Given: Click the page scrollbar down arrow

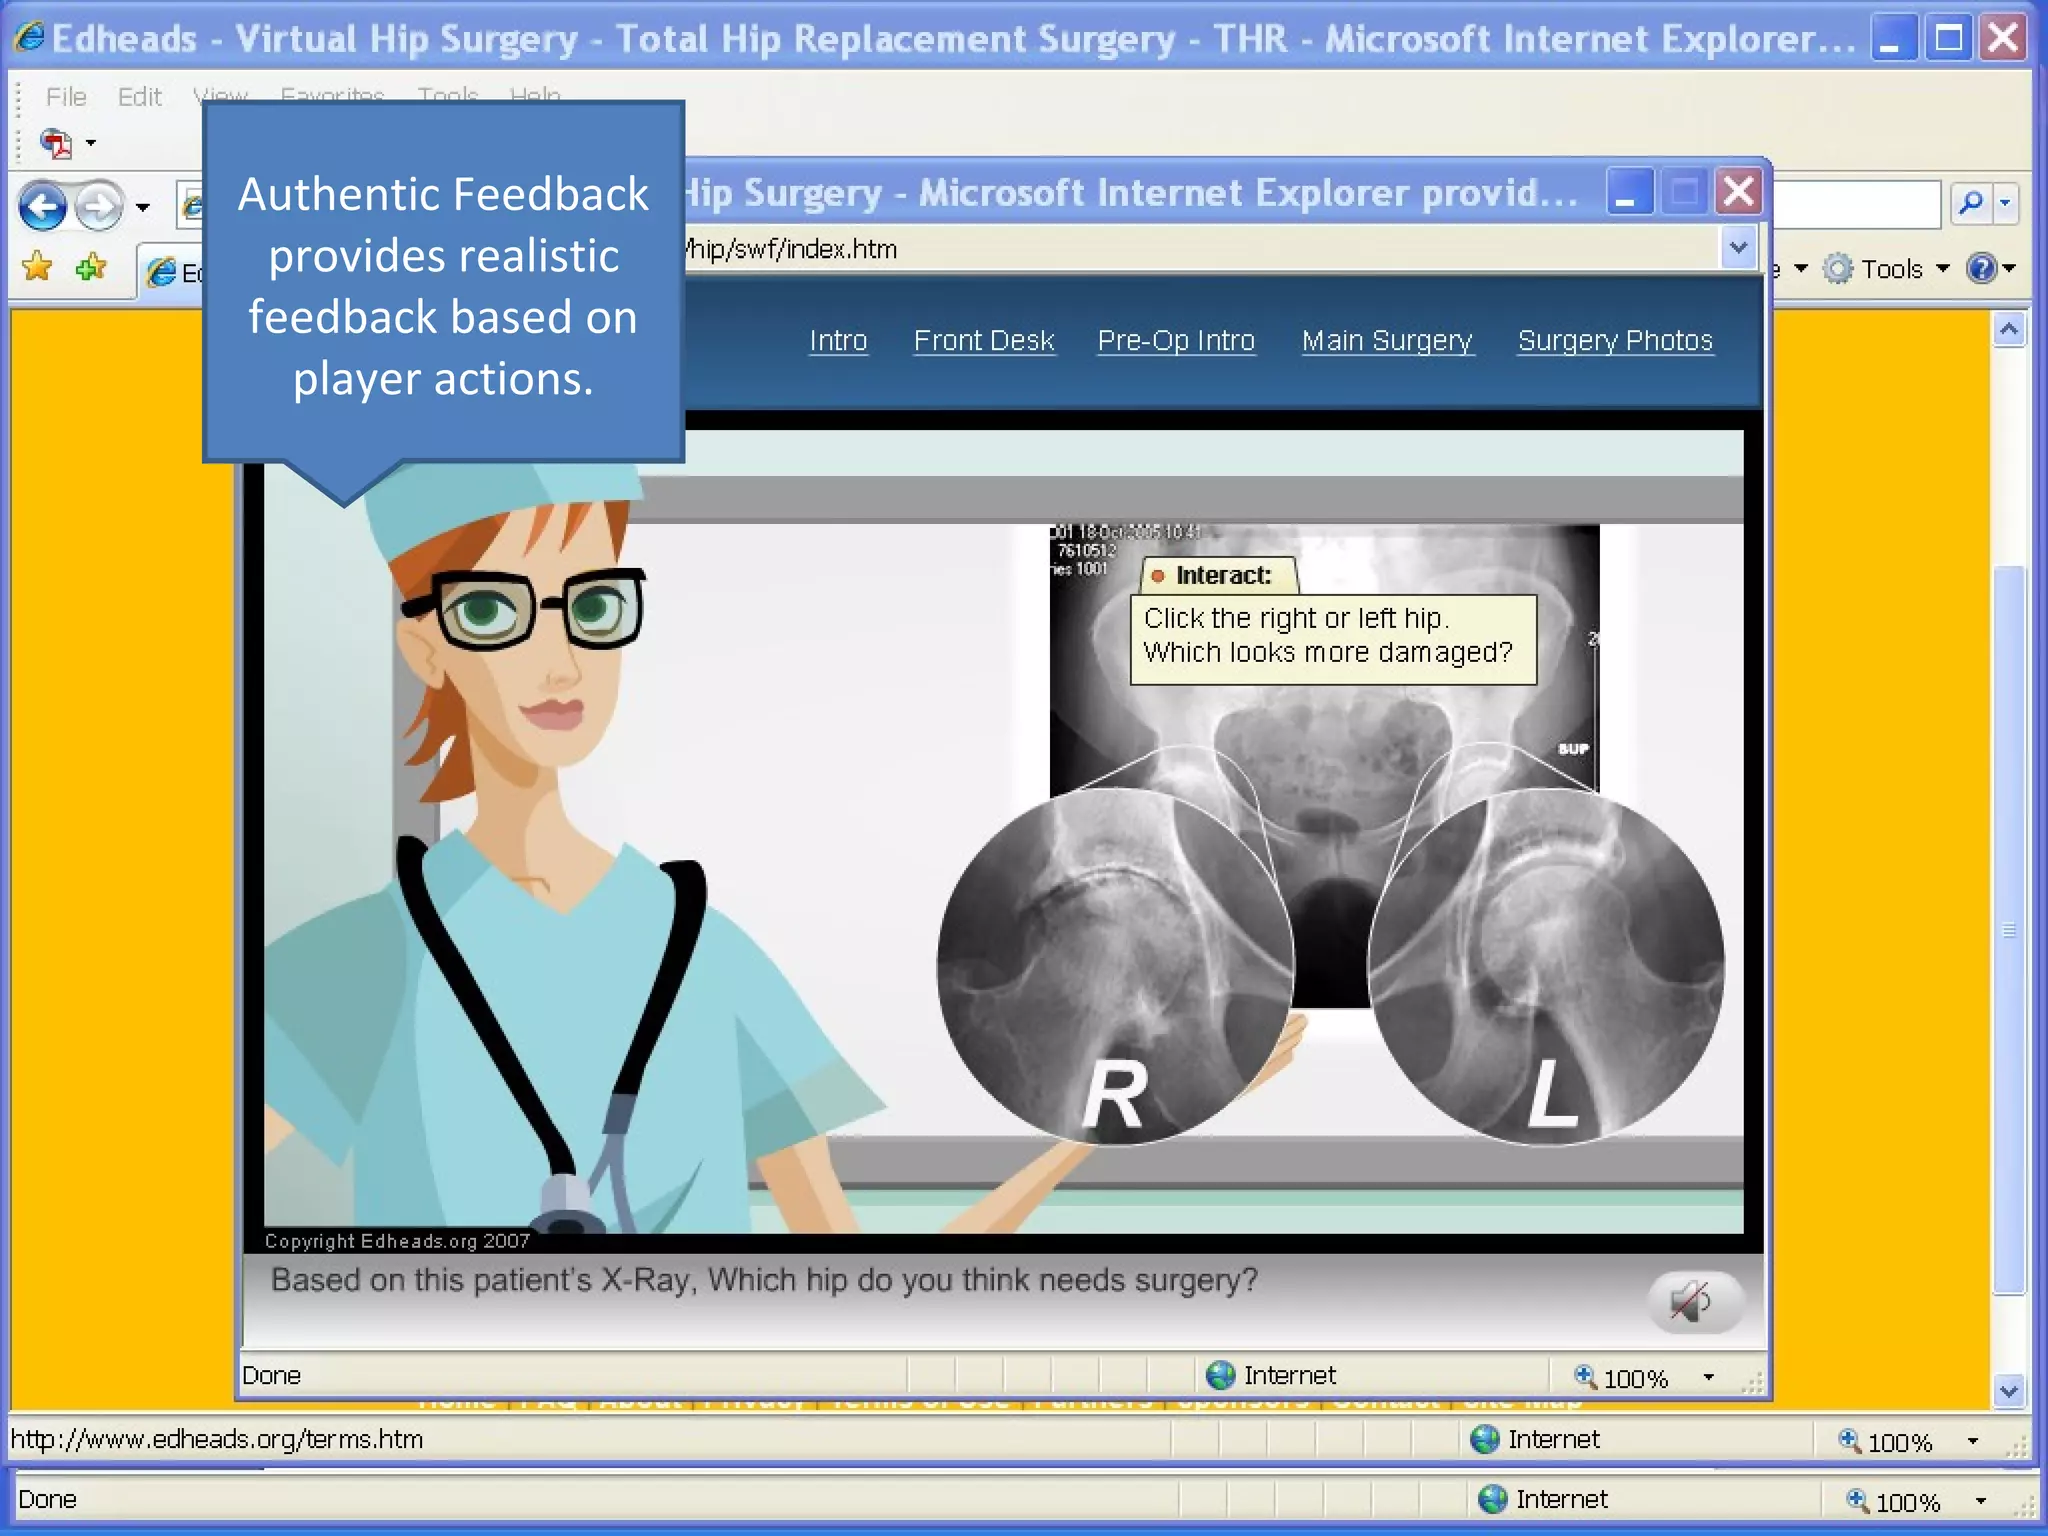Looking at the screenshot, I should point(2010,1390).
